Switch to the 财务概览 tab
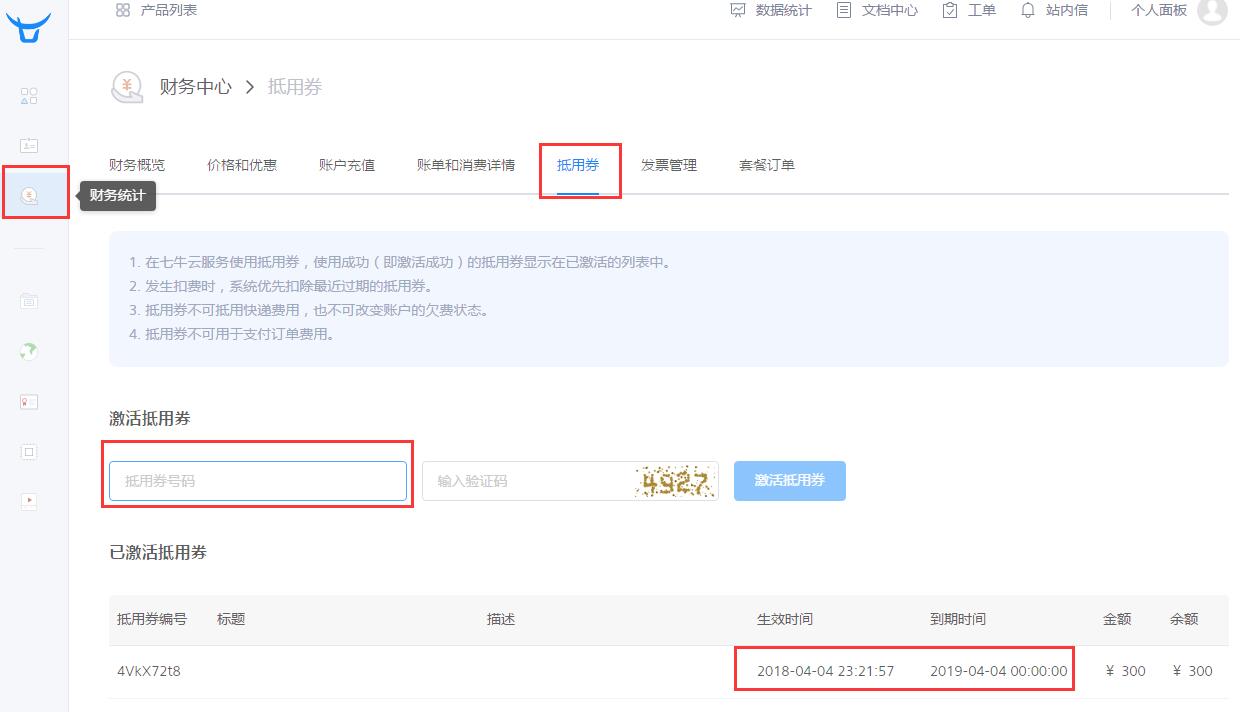This screenshot has height=712, width=1240. point(137,165)
